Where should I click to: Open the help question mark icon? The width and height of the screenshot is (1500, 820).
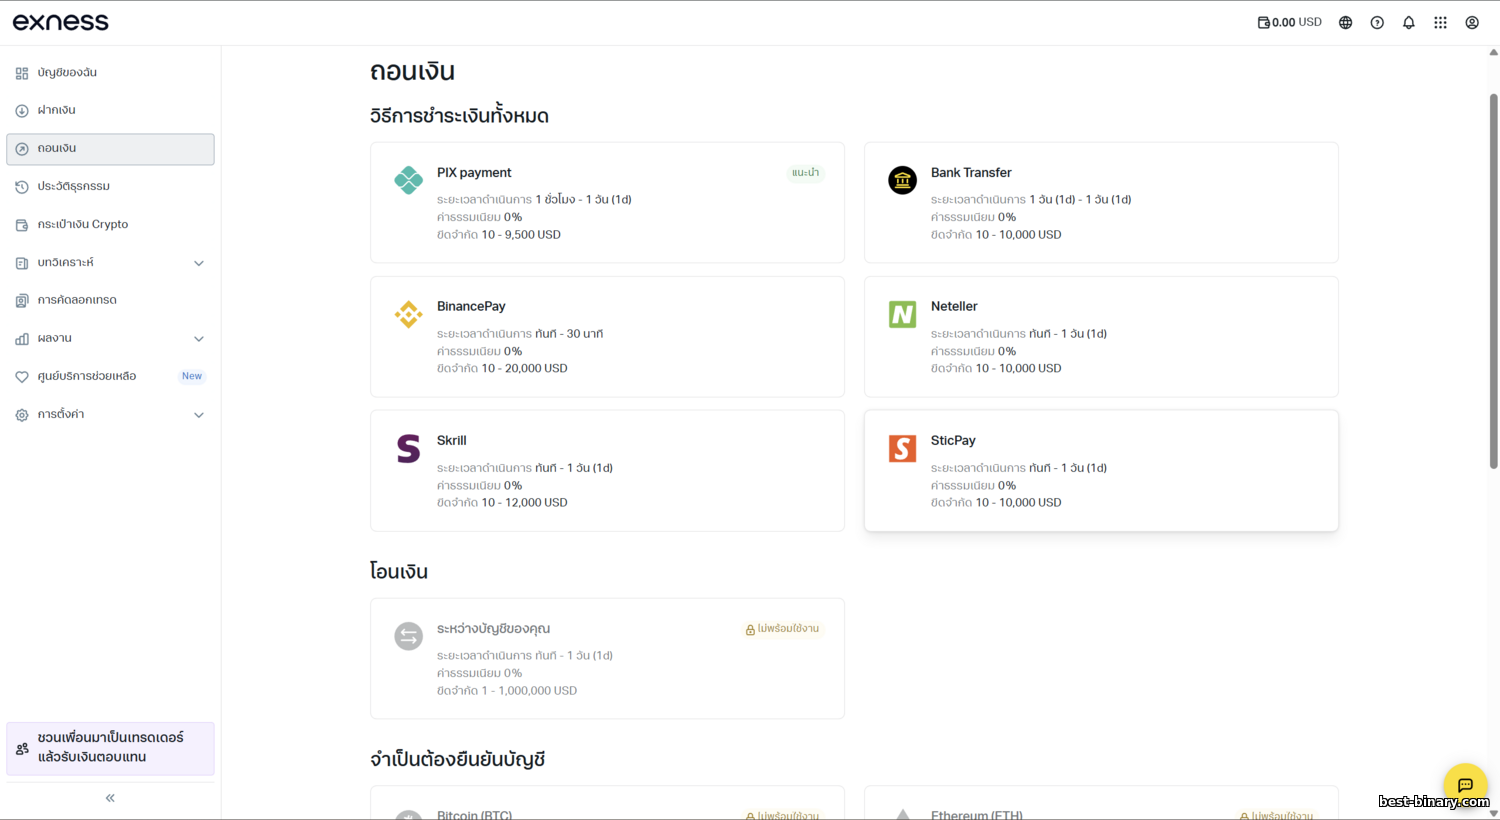pos(1377,23)
